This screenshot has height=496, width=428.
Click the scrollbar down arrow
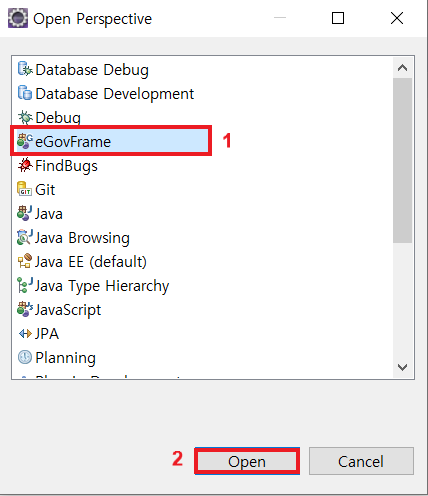click(x=403, y=367)
